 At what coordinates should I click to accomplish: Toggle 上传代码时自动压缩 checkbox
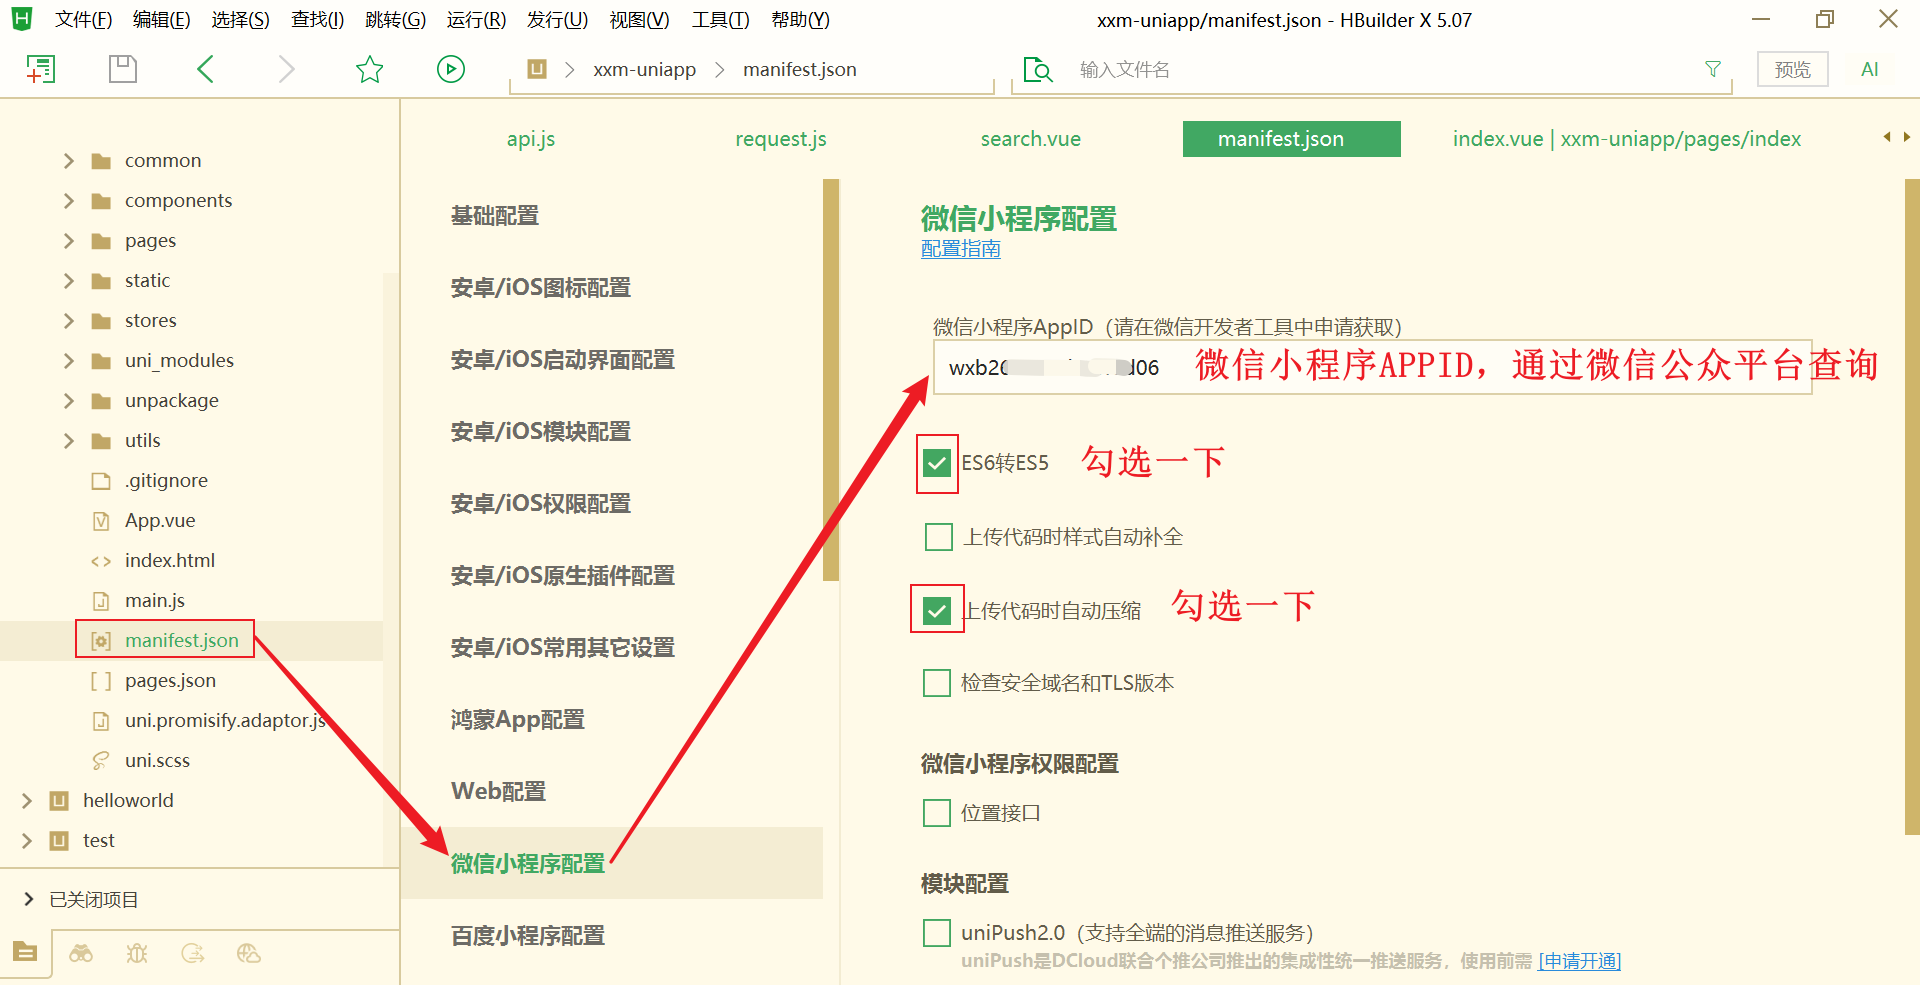(937, 610)
